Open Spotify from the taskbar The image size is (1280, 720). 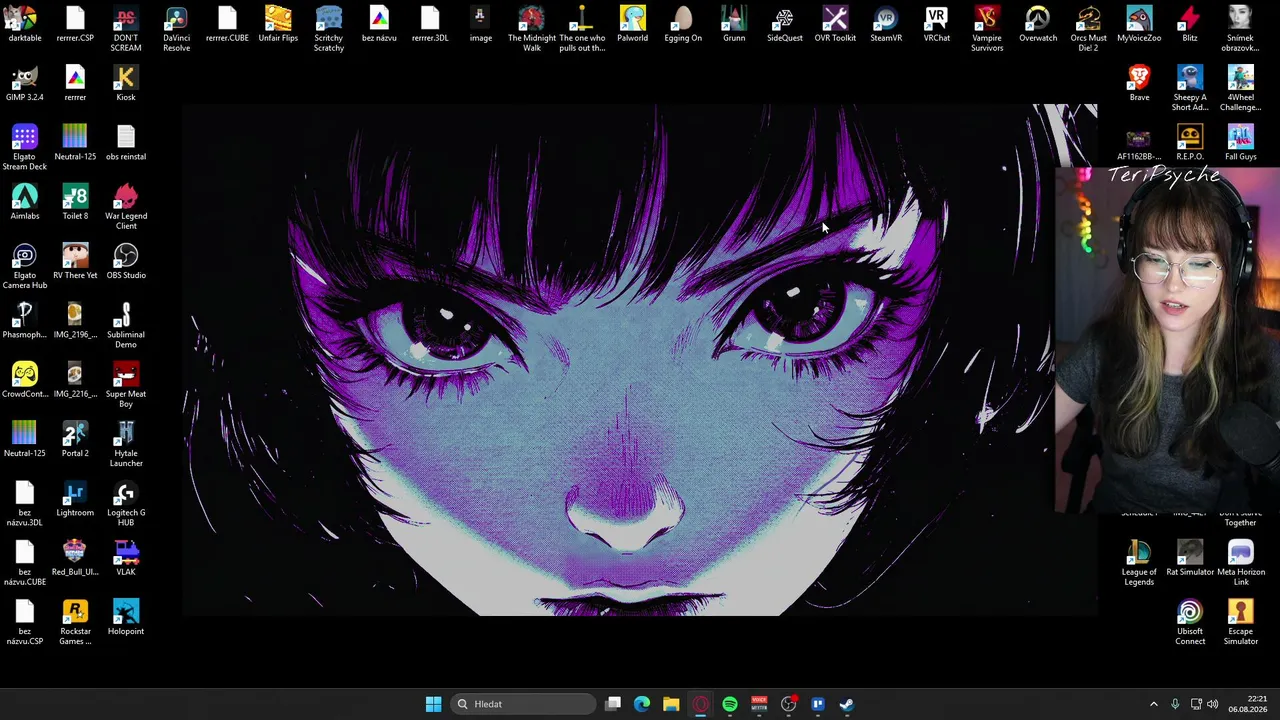(x=730, y=704)
